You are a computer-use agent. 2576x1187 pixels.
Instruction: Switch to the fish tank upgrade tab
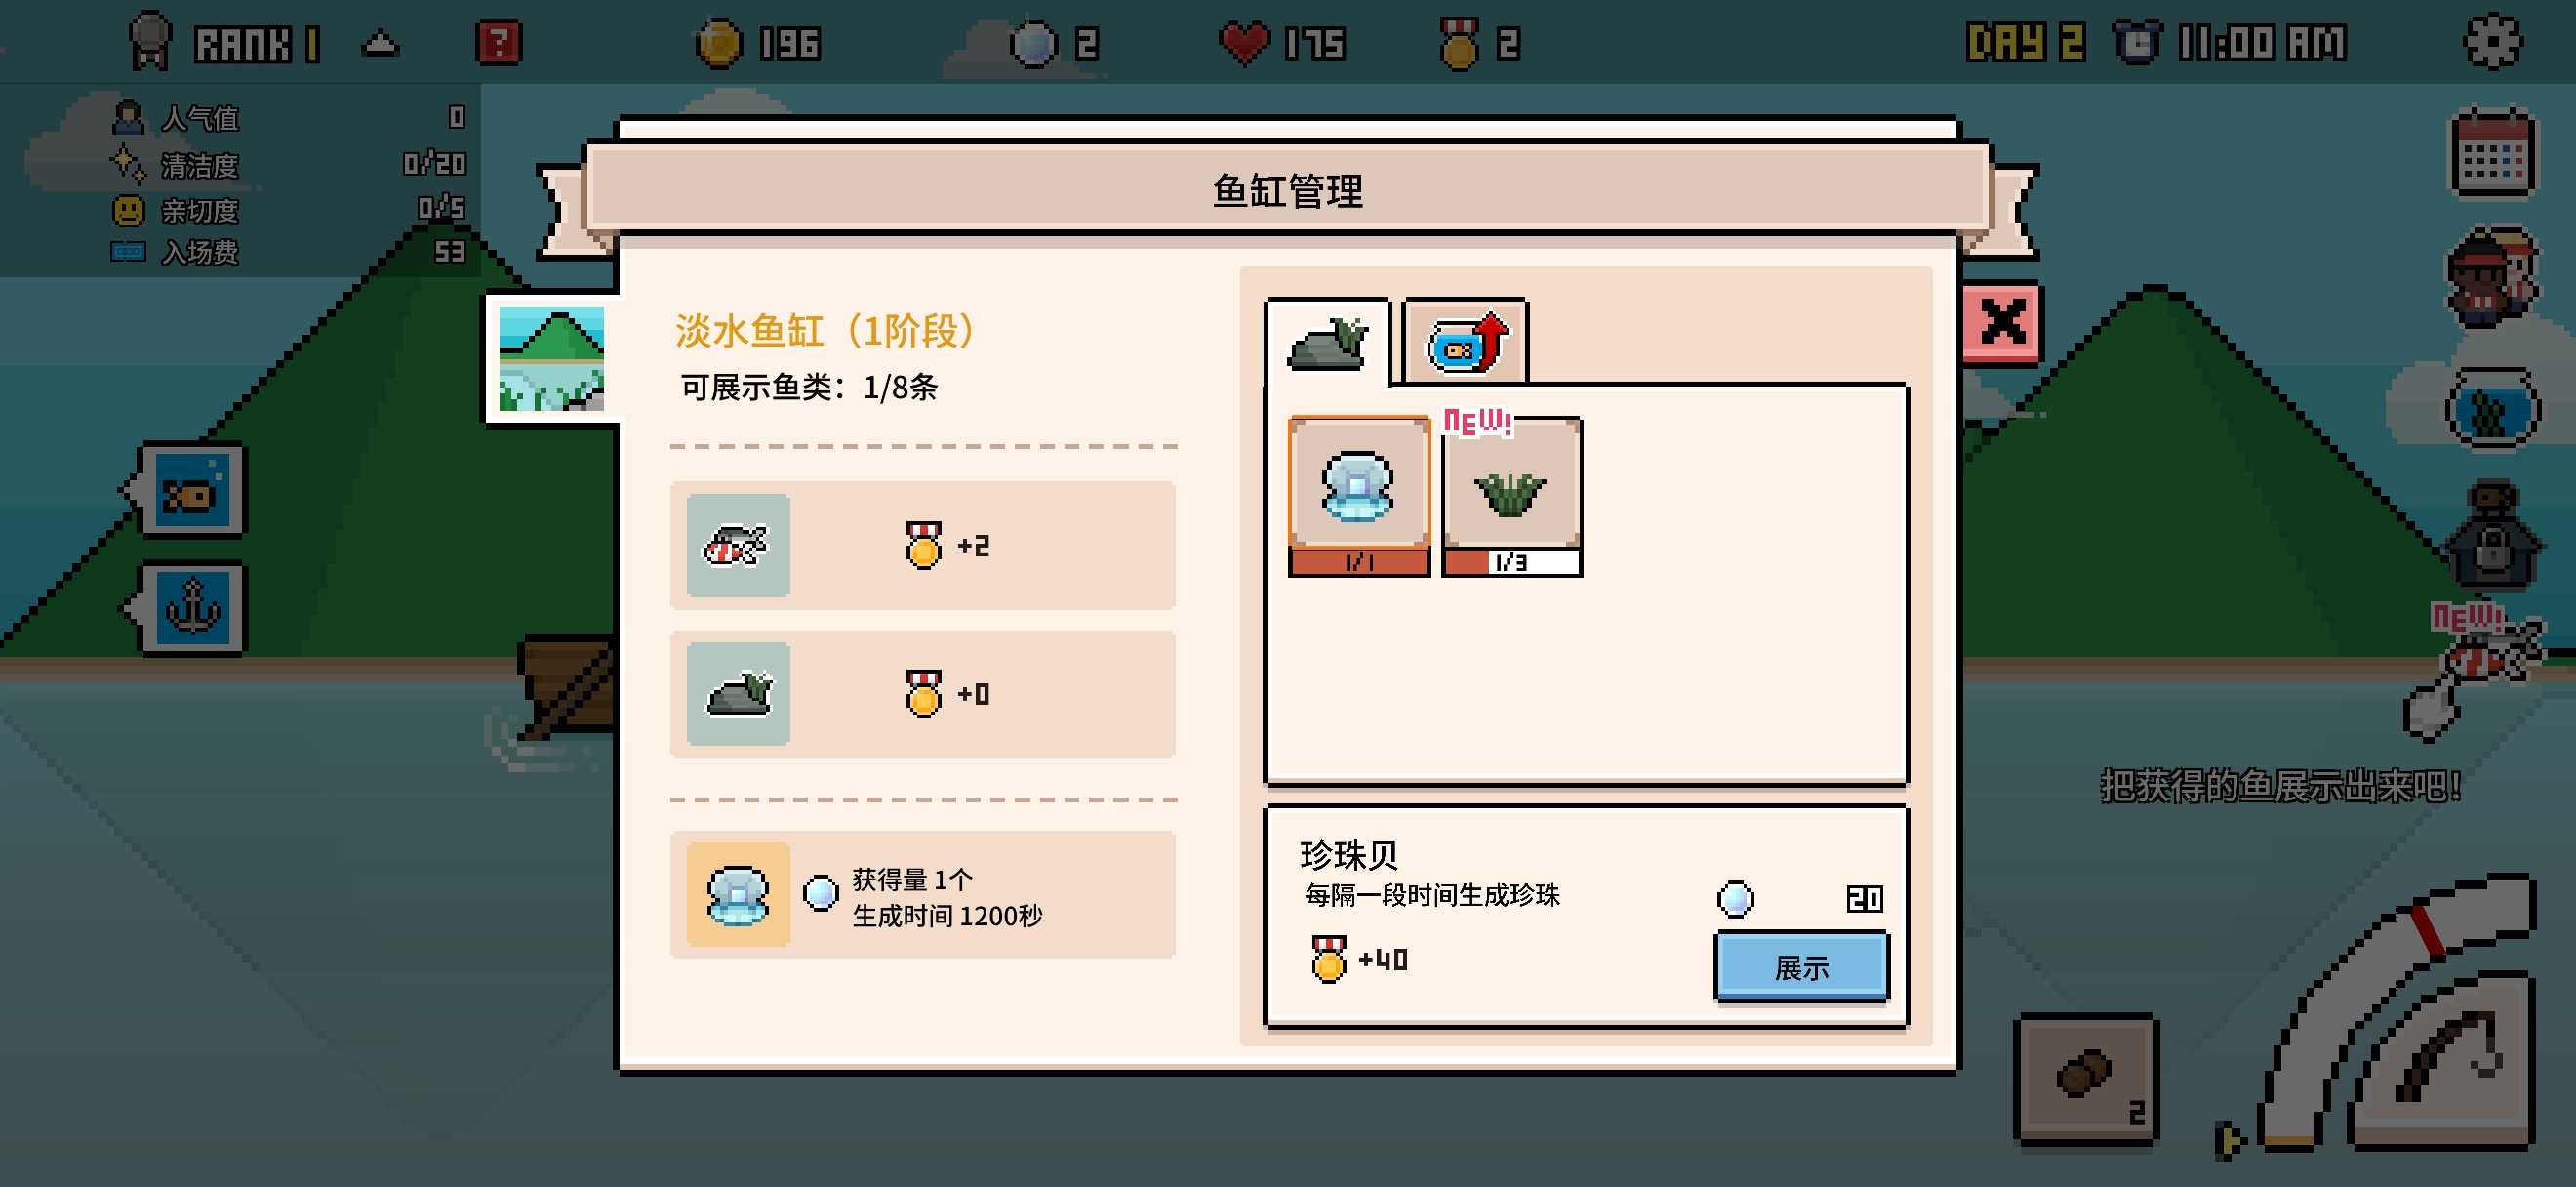[x=1466, y=342]
